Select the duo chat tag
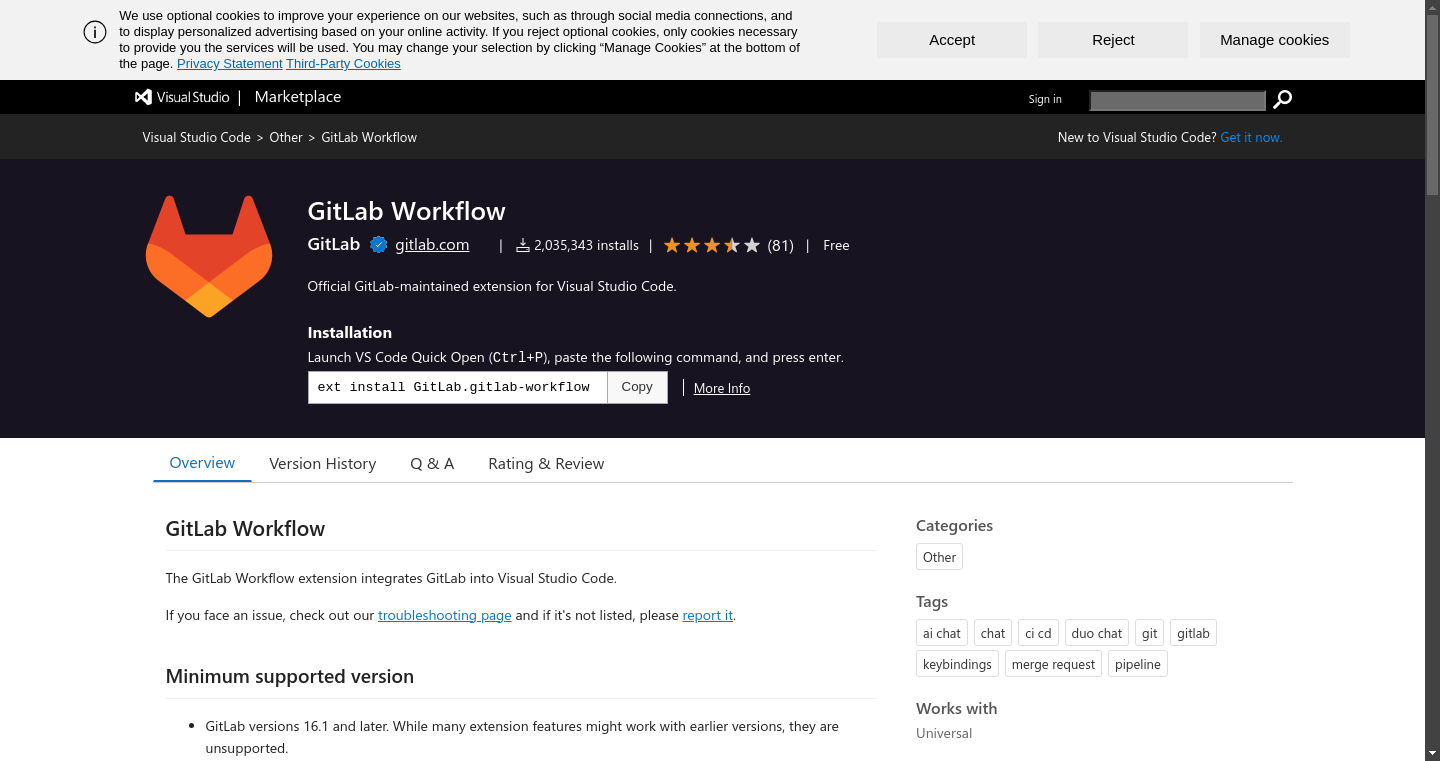This screenshot has width=1440, height=761. click(x=1097, y=633)
